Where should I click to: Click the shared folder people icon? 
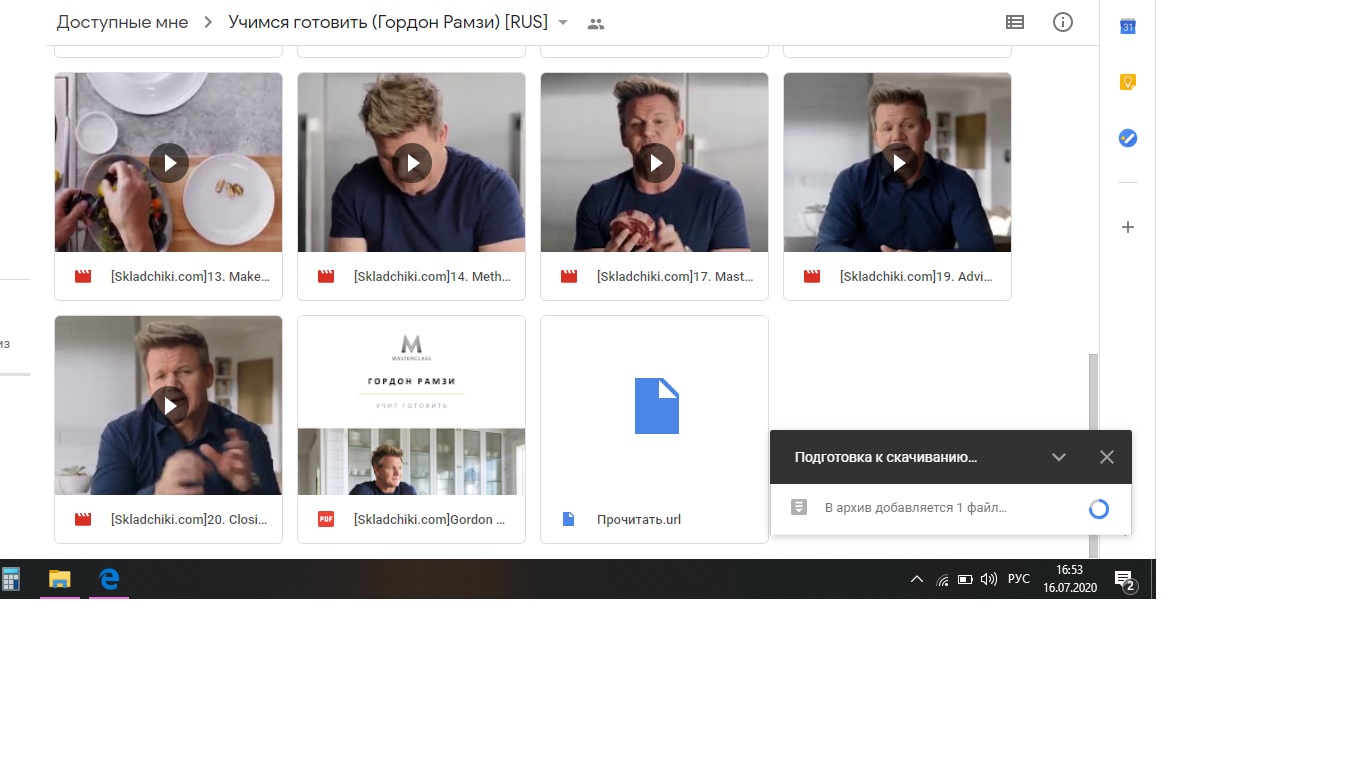[x=596, y=23]
